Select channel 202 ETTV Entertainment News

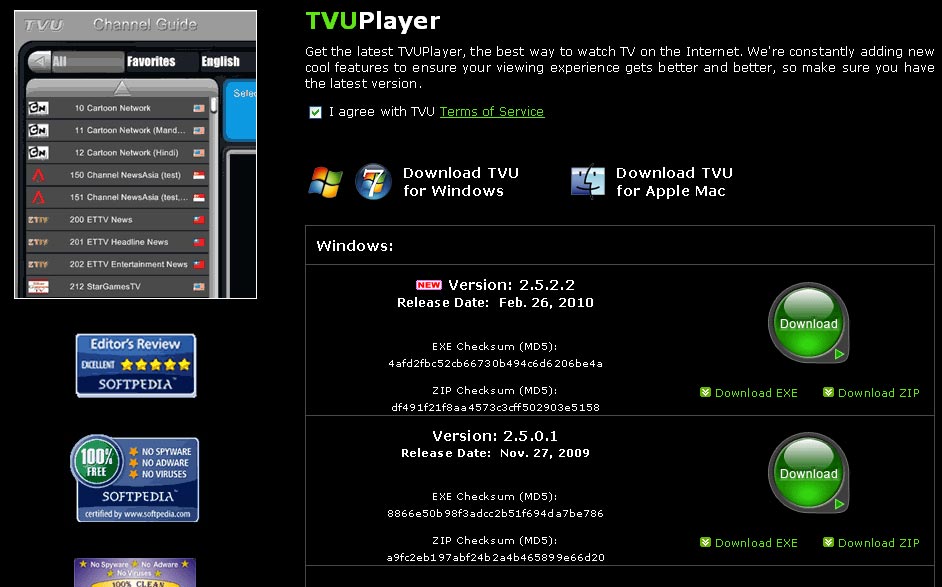pyautogui.click(x=117, y=264)
